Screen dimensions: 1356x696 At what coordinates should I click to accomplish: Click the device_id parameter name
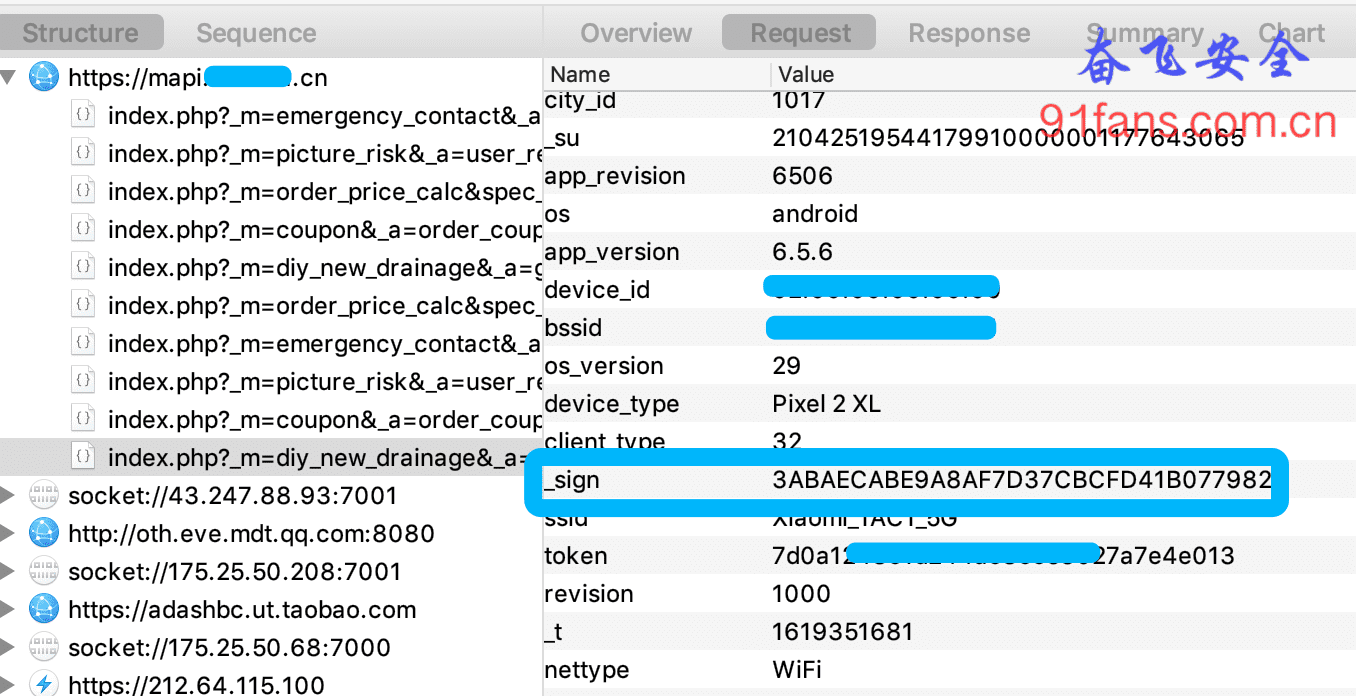597,290
